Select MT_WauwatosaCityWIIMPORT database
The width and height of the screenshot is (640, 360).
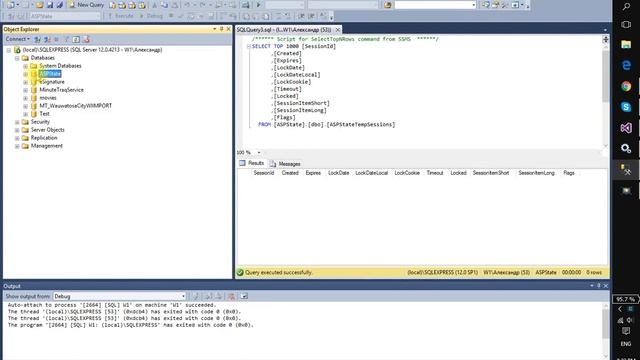click(76, 106)
